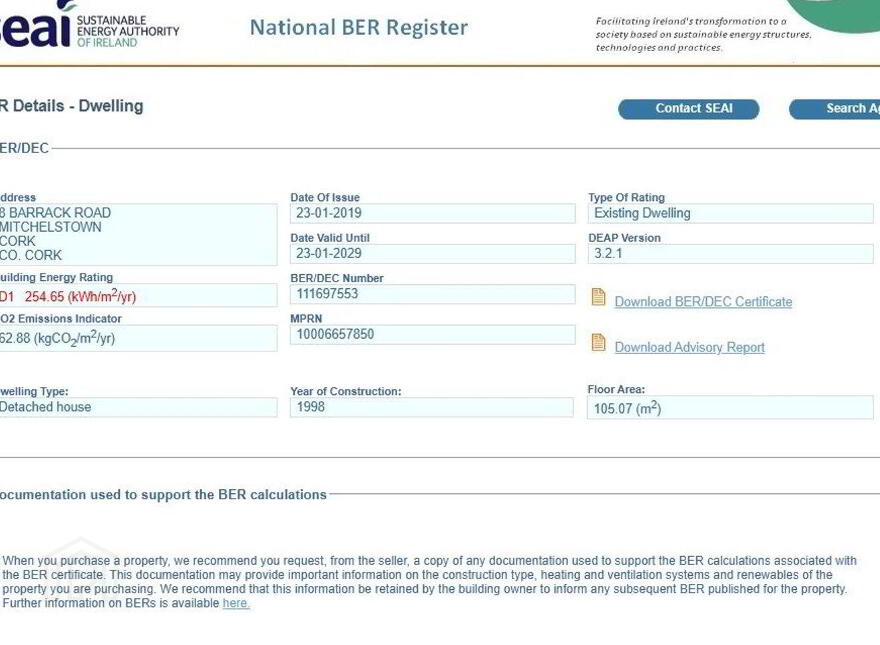Screen dimensions: 880x645
Task: Click the Year of Construction field 1998
Action: pos(432,408)
